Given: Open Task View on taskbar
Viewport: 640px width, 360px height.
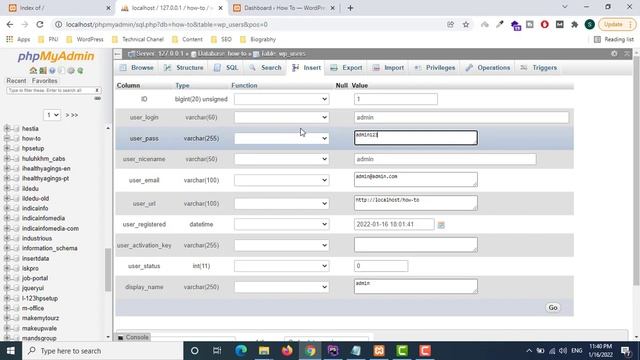Looking at the screenshot, I should [217, 351].
